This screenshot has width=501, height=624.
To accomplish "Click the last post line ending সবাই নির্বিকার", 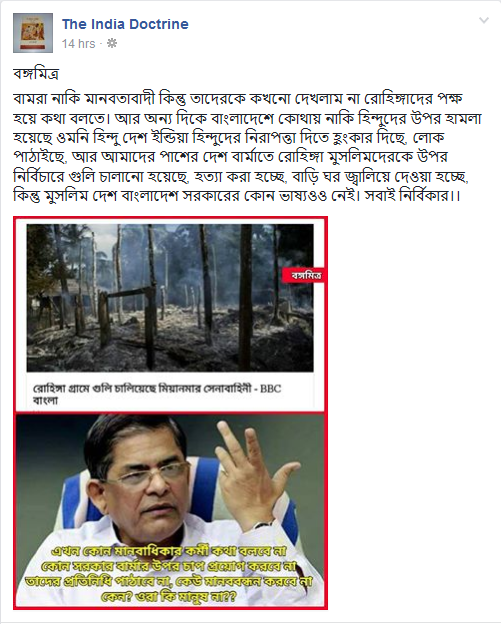I will click(237, 195).
